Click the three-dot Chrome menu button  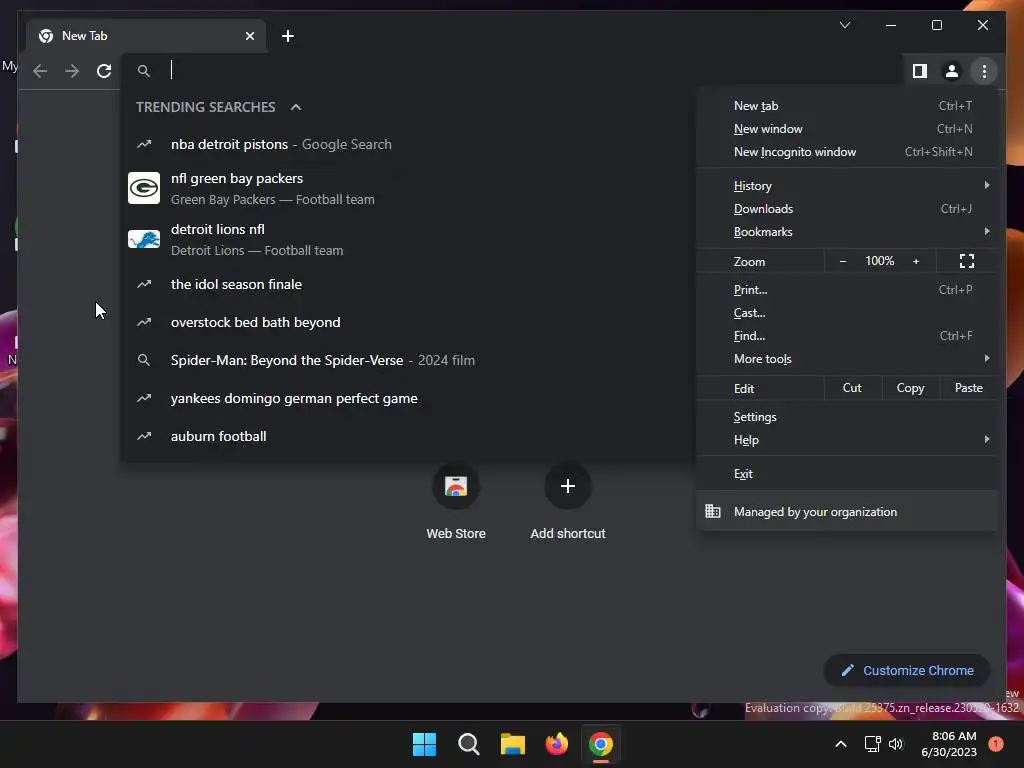click(x=984, y=71)
